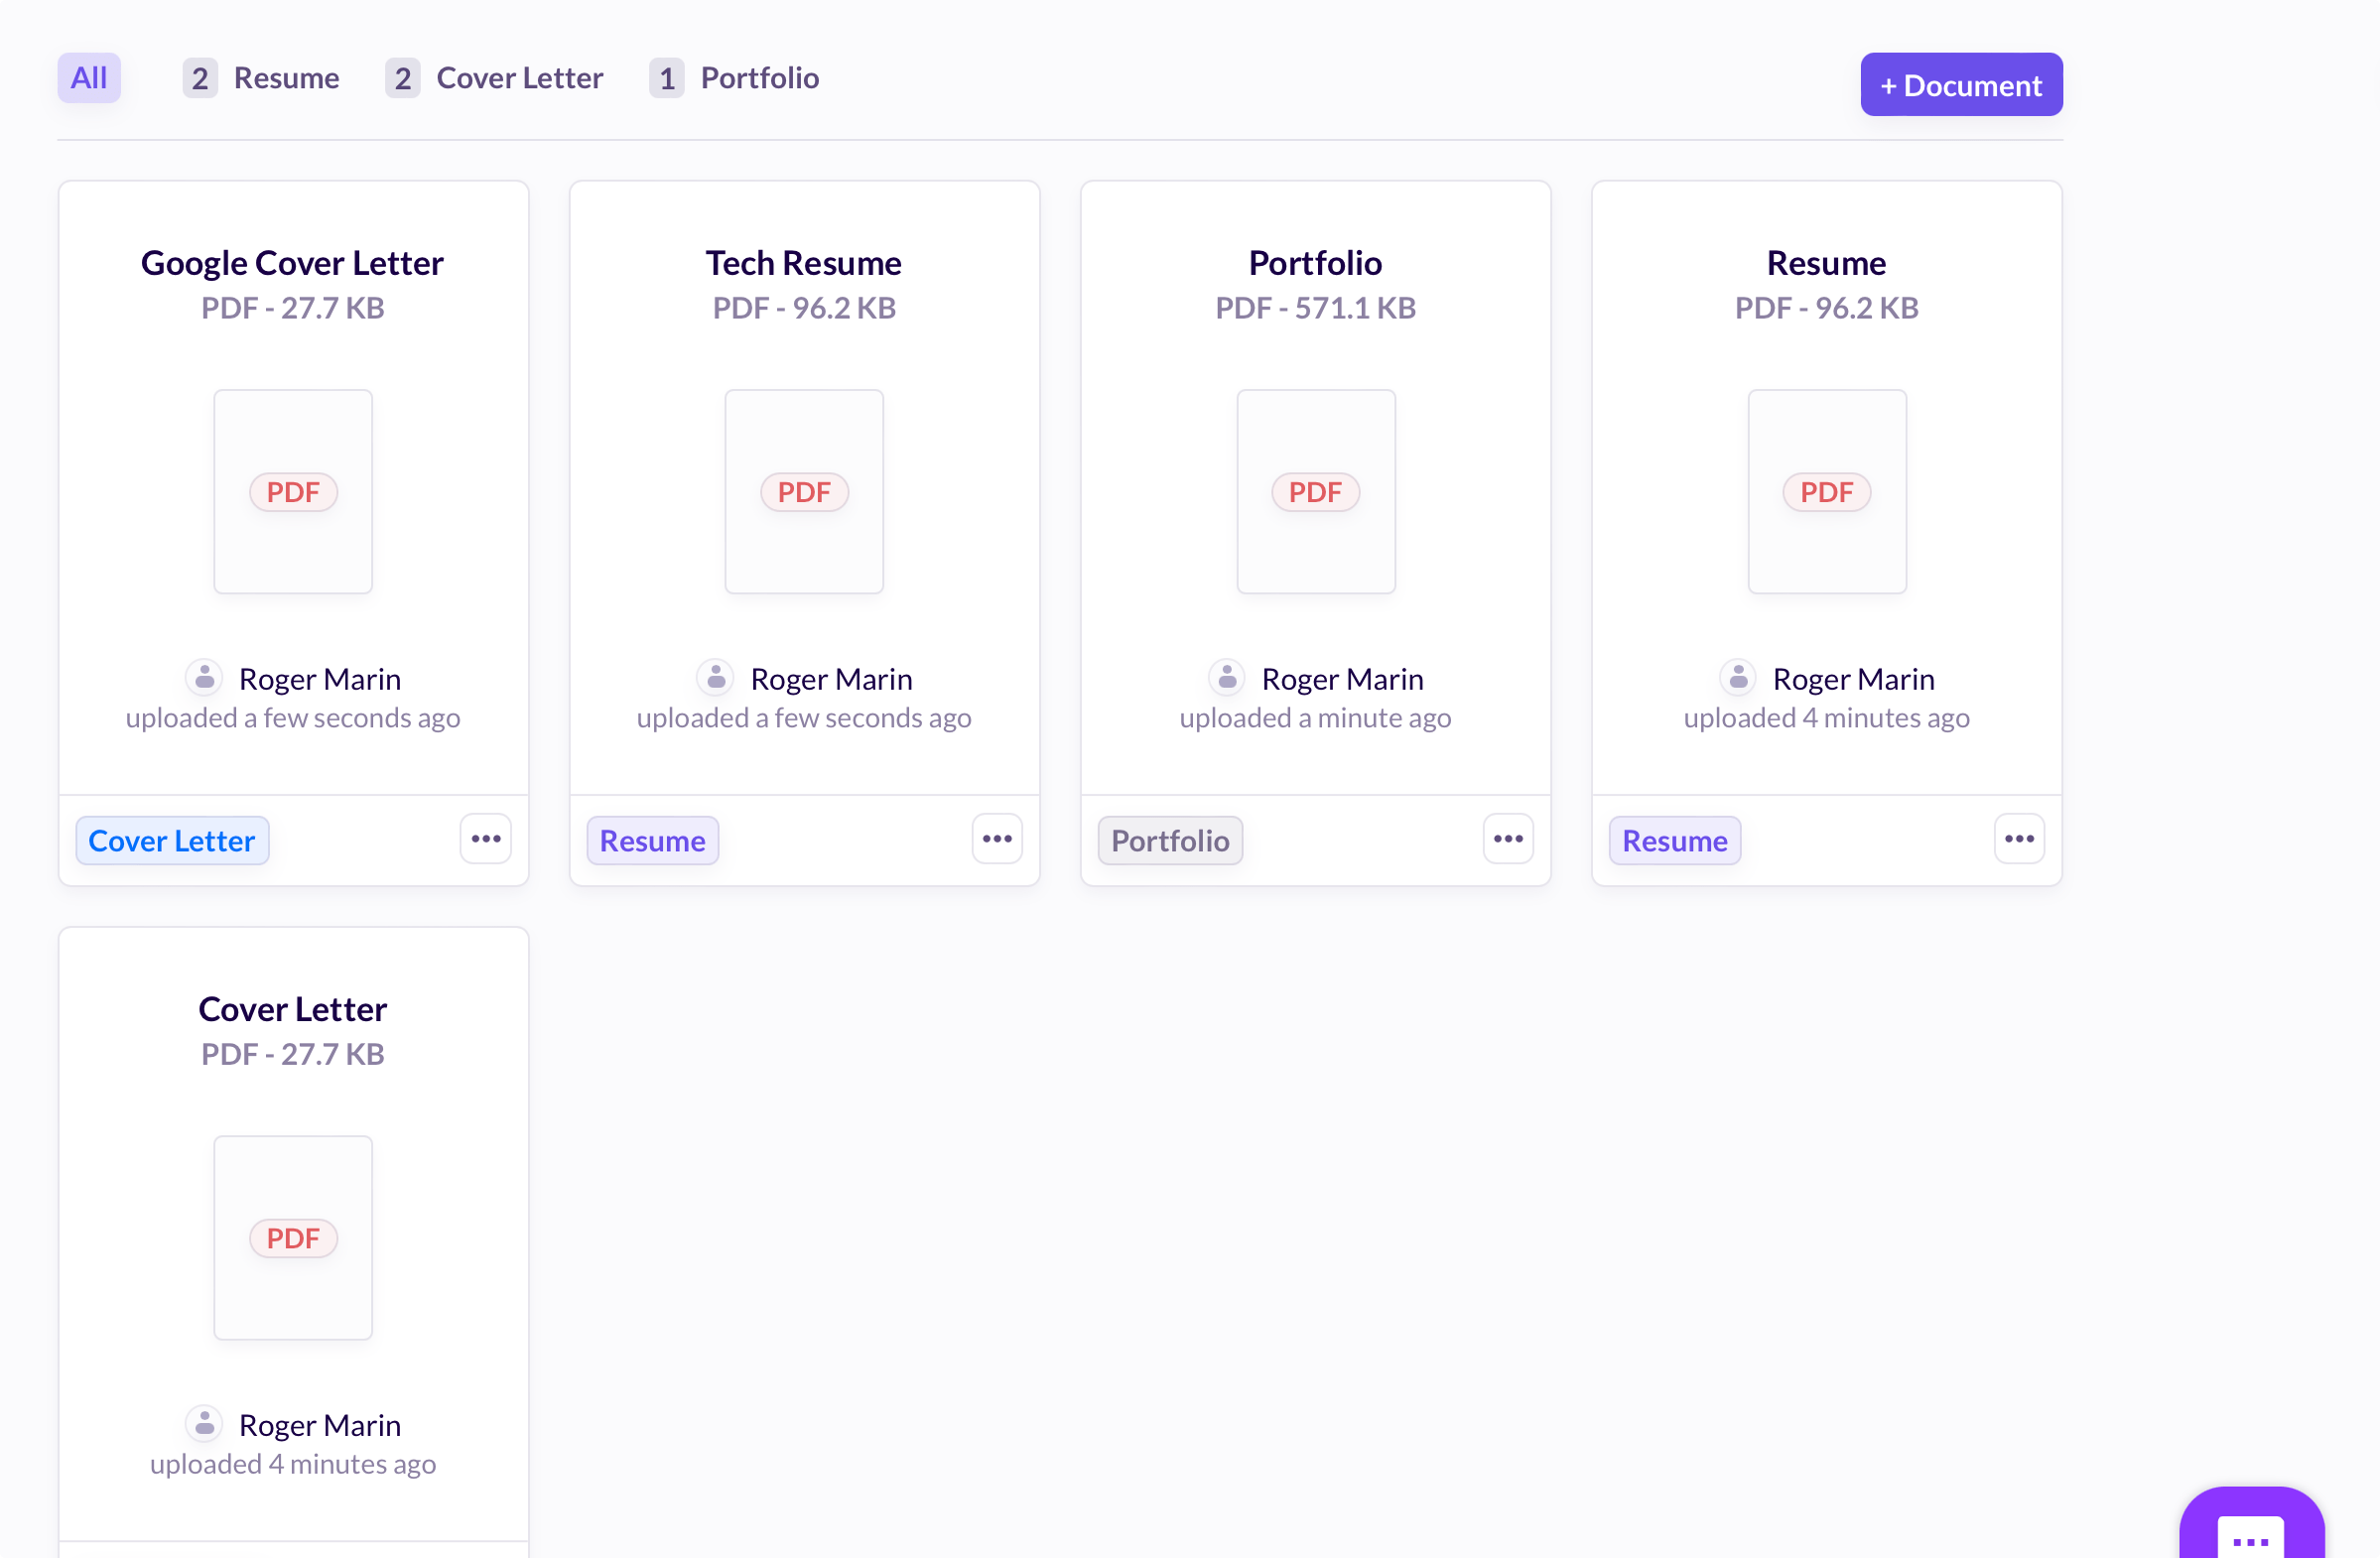Open the bottom Cover Letter PDF icon
The height and width of the screenshot is (1558, 2380).
pyautogui.click(x=293, y=1238)
